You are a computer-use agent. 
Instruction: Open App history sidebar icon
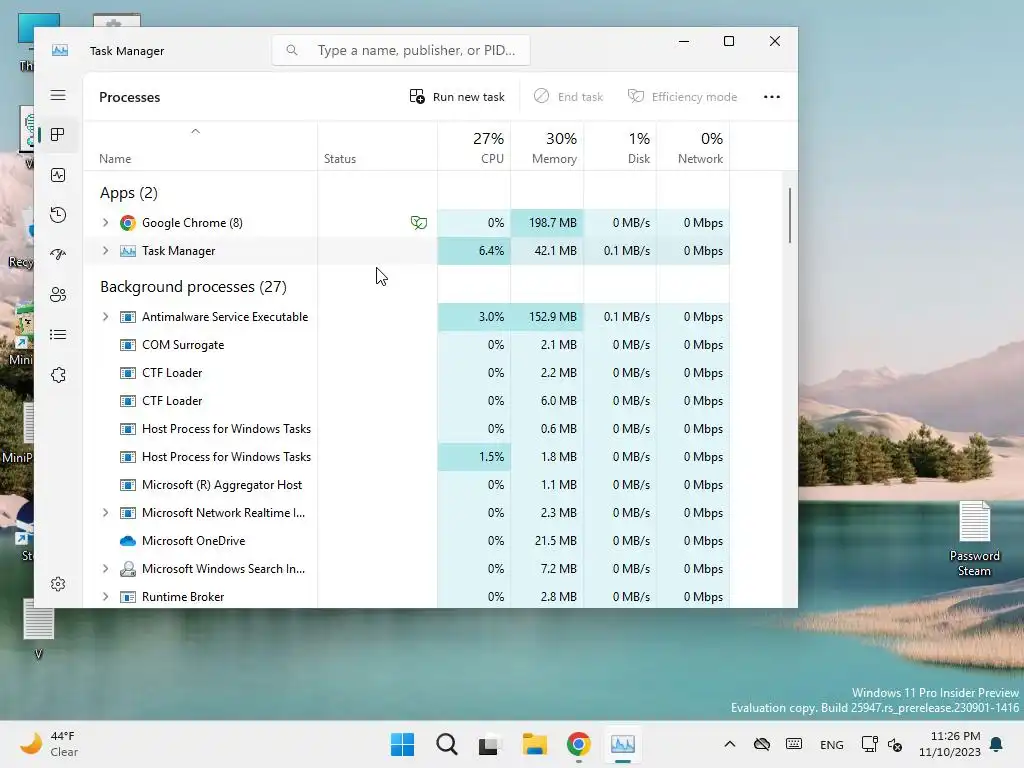pos(58,215)
